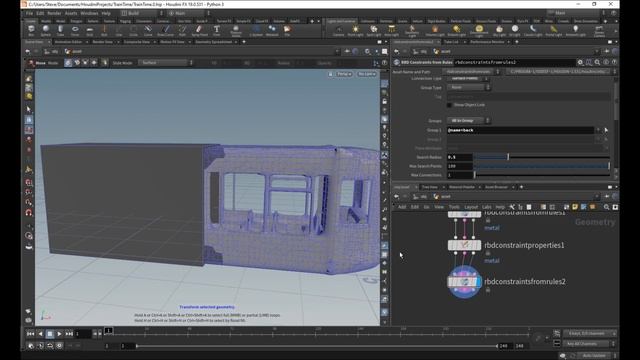Open the Main radial menu dropdown

click(x=188, y=13)
